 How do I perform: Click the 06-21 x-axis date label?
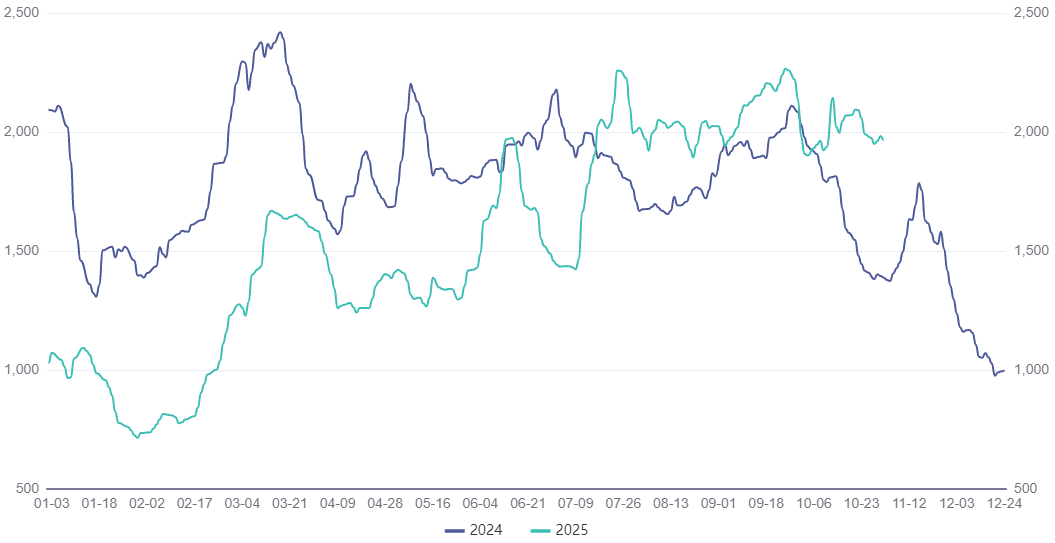point(528,504)
